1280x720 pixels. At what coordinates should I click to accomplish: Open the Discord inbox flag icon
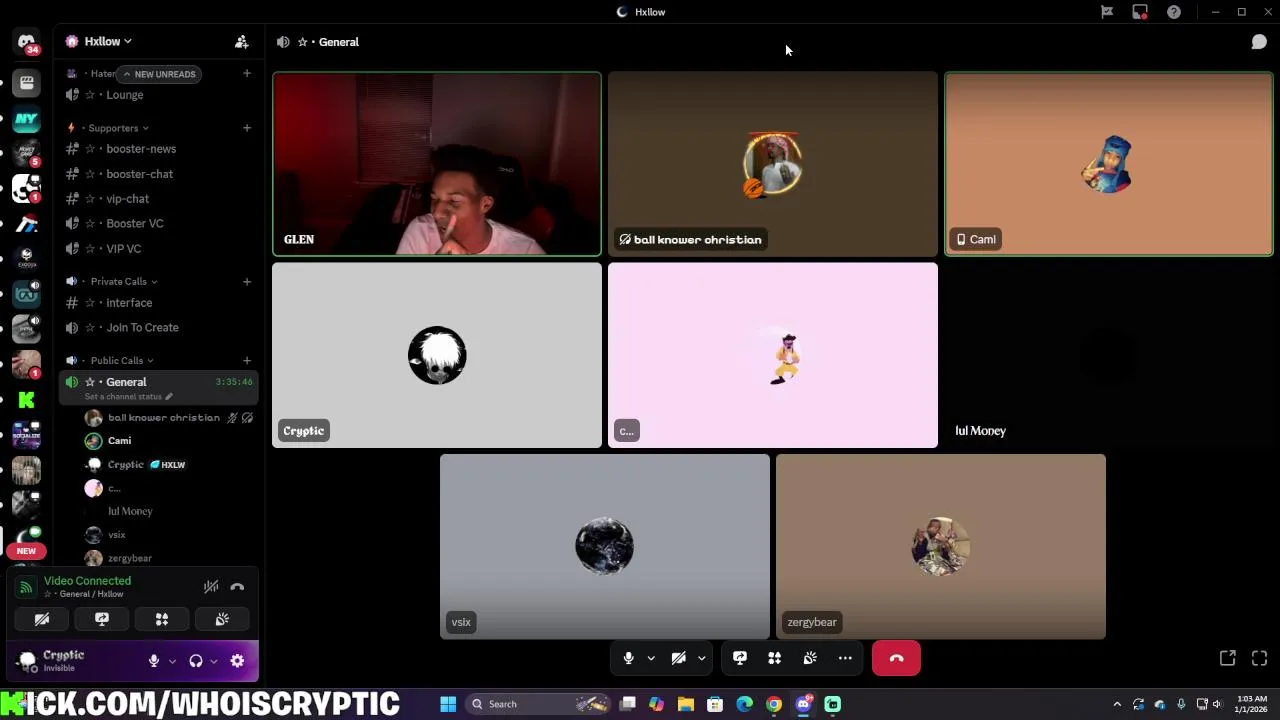[1107, 12]
